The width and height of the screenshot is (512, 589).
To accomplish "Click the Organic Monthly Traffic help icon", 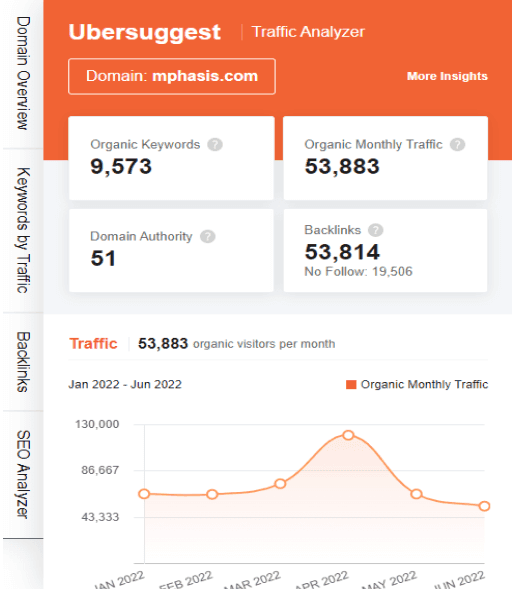I will (x=458, y=145).
